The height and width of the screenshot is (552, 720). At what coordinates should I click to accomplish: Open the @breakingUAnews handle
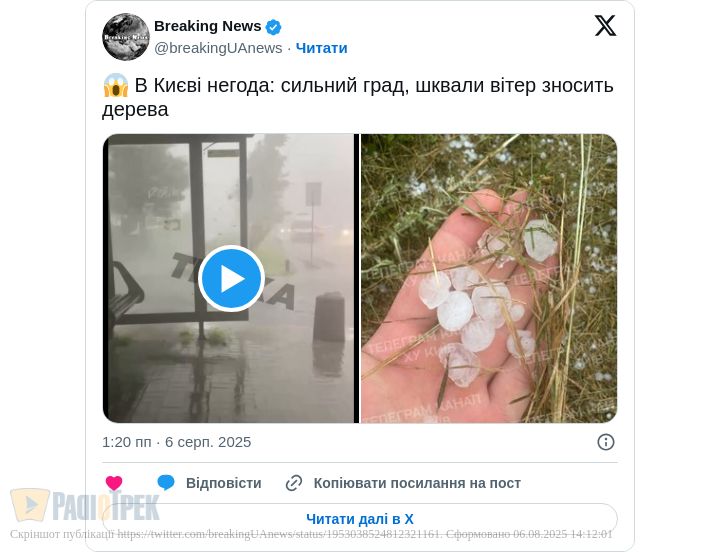218,48
